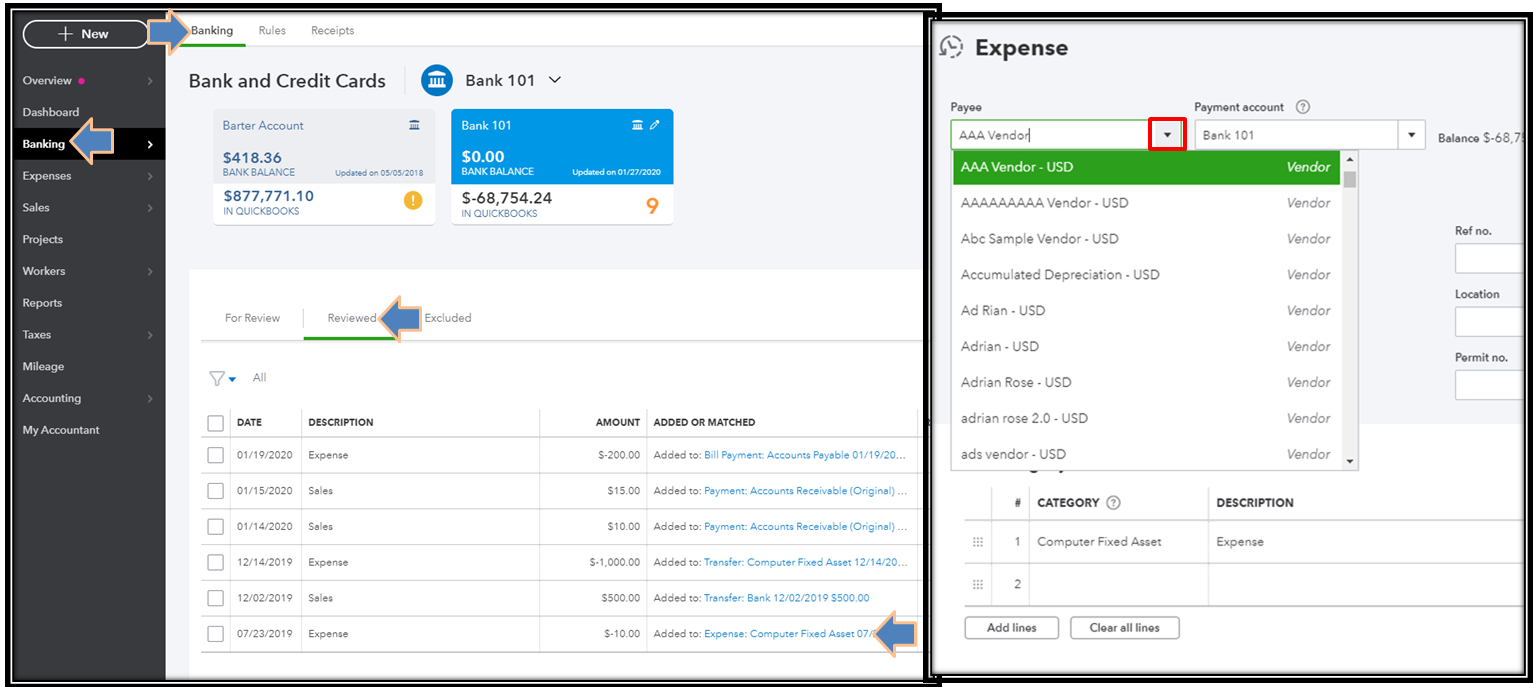
Task: Open the Payee dropdown arrow
Action: (x=1167, y=135)
